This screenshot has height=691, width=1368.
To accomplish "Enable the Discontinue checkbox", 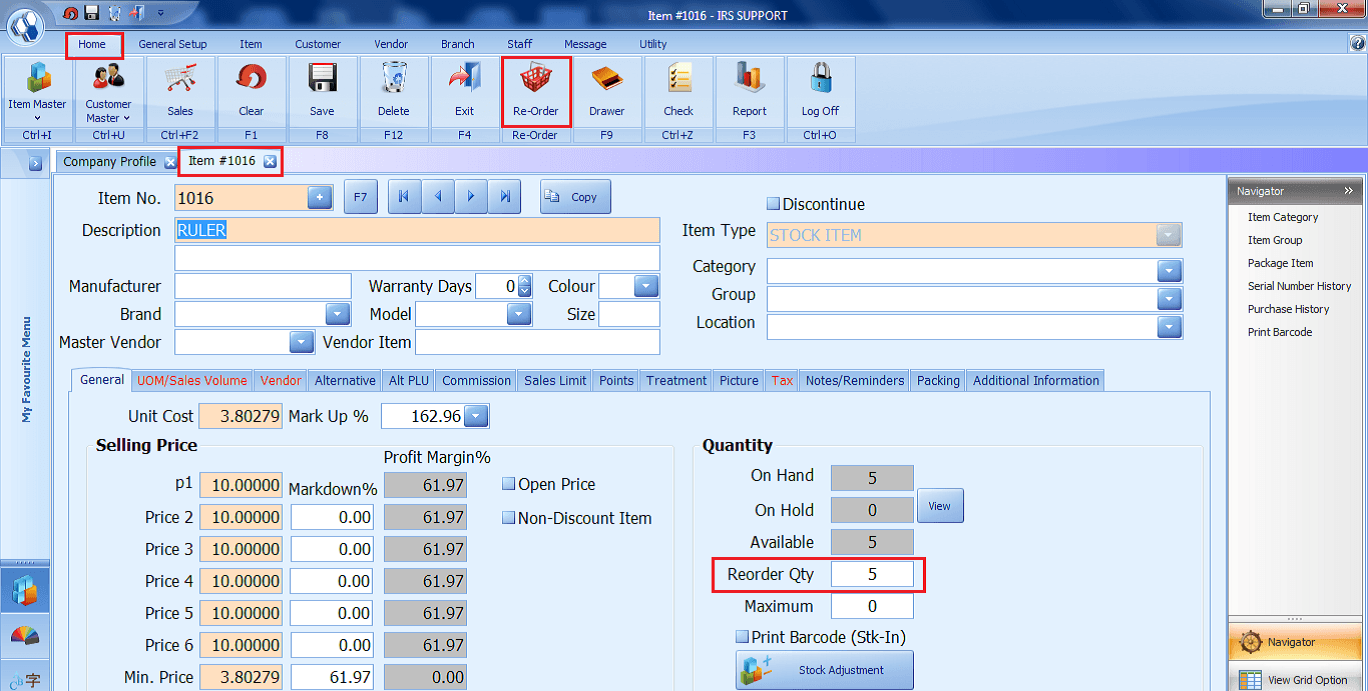I will [x=772, y=203].
